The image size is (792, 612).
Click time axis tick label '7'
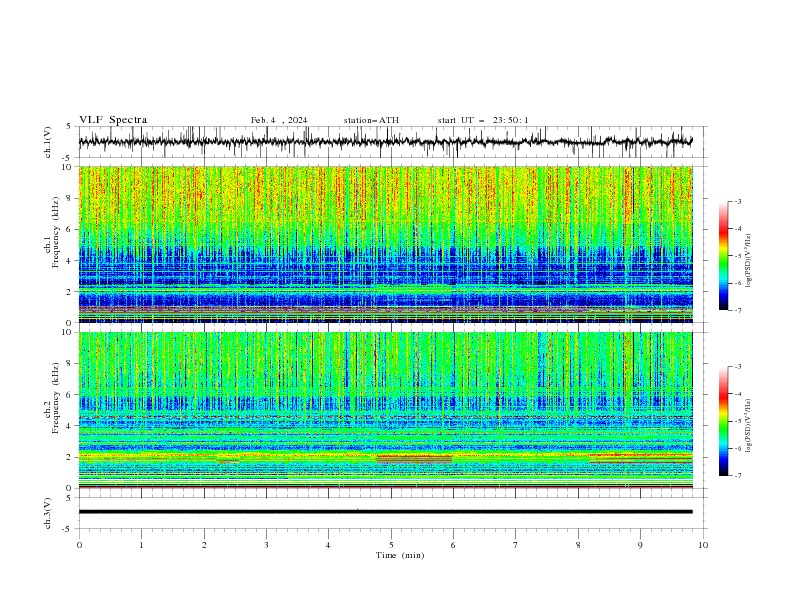[x=516, y=545]
